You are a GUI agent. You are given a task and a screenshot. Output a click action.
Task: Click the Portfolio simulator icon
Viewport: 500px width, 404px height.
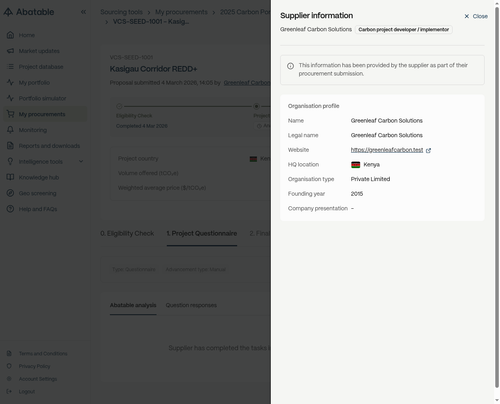click(x=10, y=98)
